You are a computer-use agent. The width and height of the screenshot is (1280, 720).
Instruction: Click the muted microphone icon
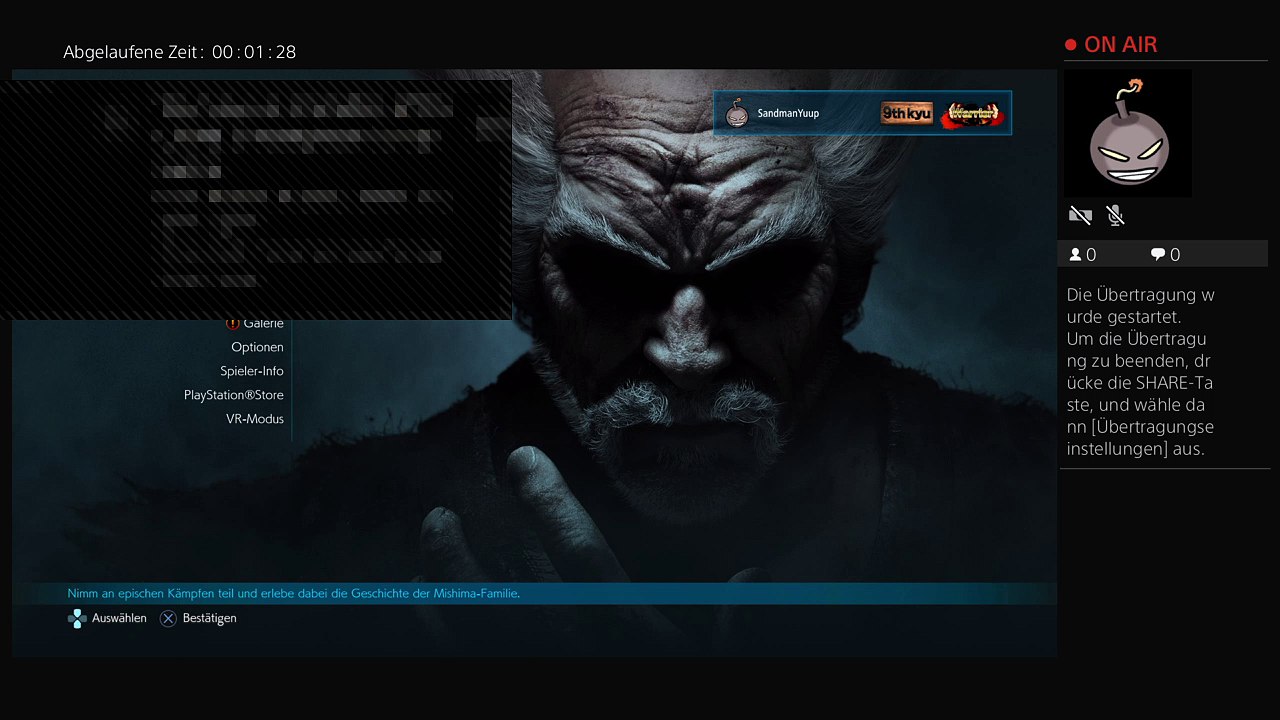point(1116,215)
